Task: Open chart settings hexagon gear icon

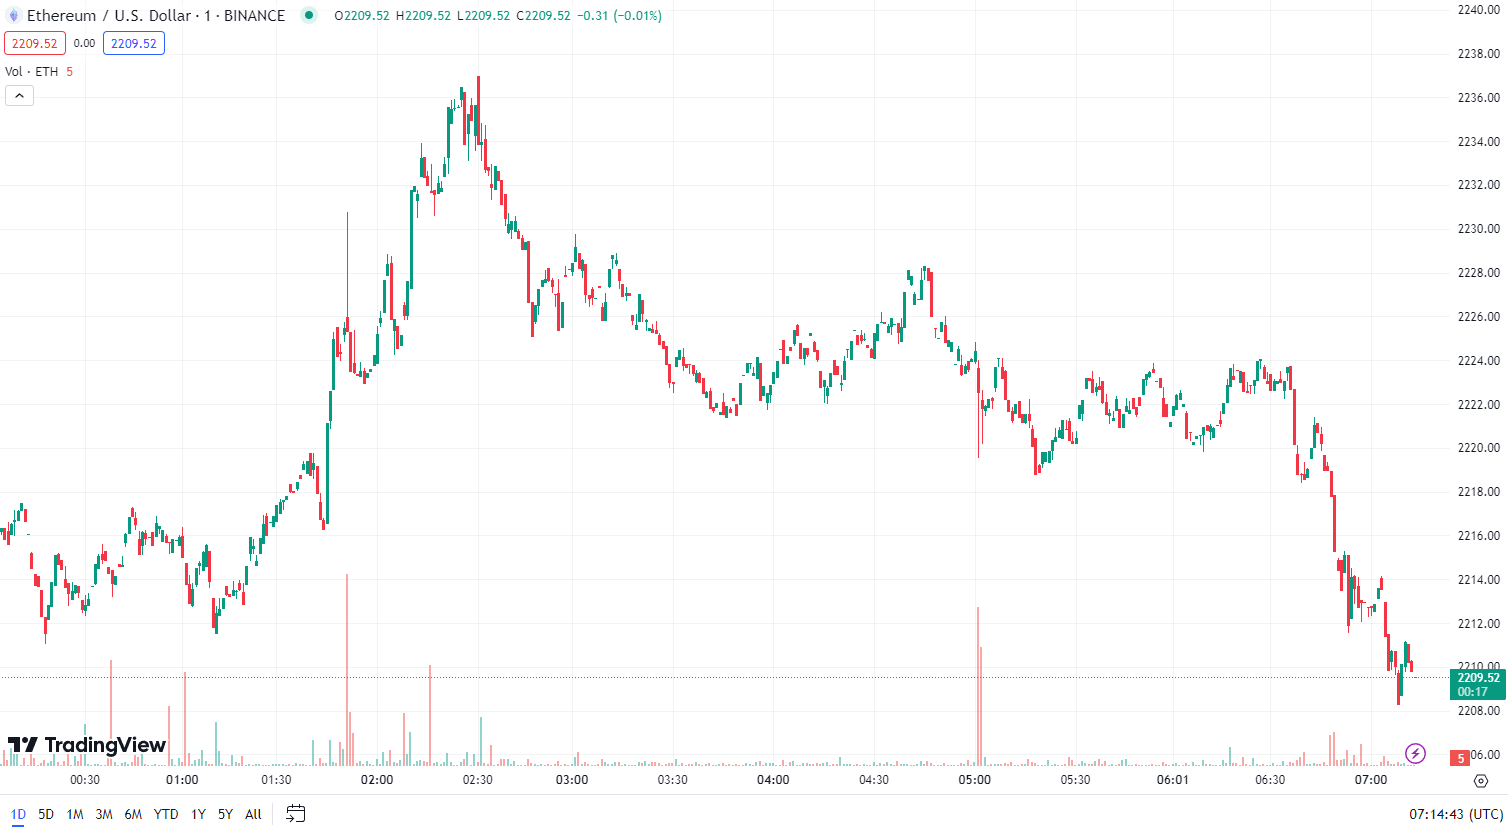Action: point(1481,780)
